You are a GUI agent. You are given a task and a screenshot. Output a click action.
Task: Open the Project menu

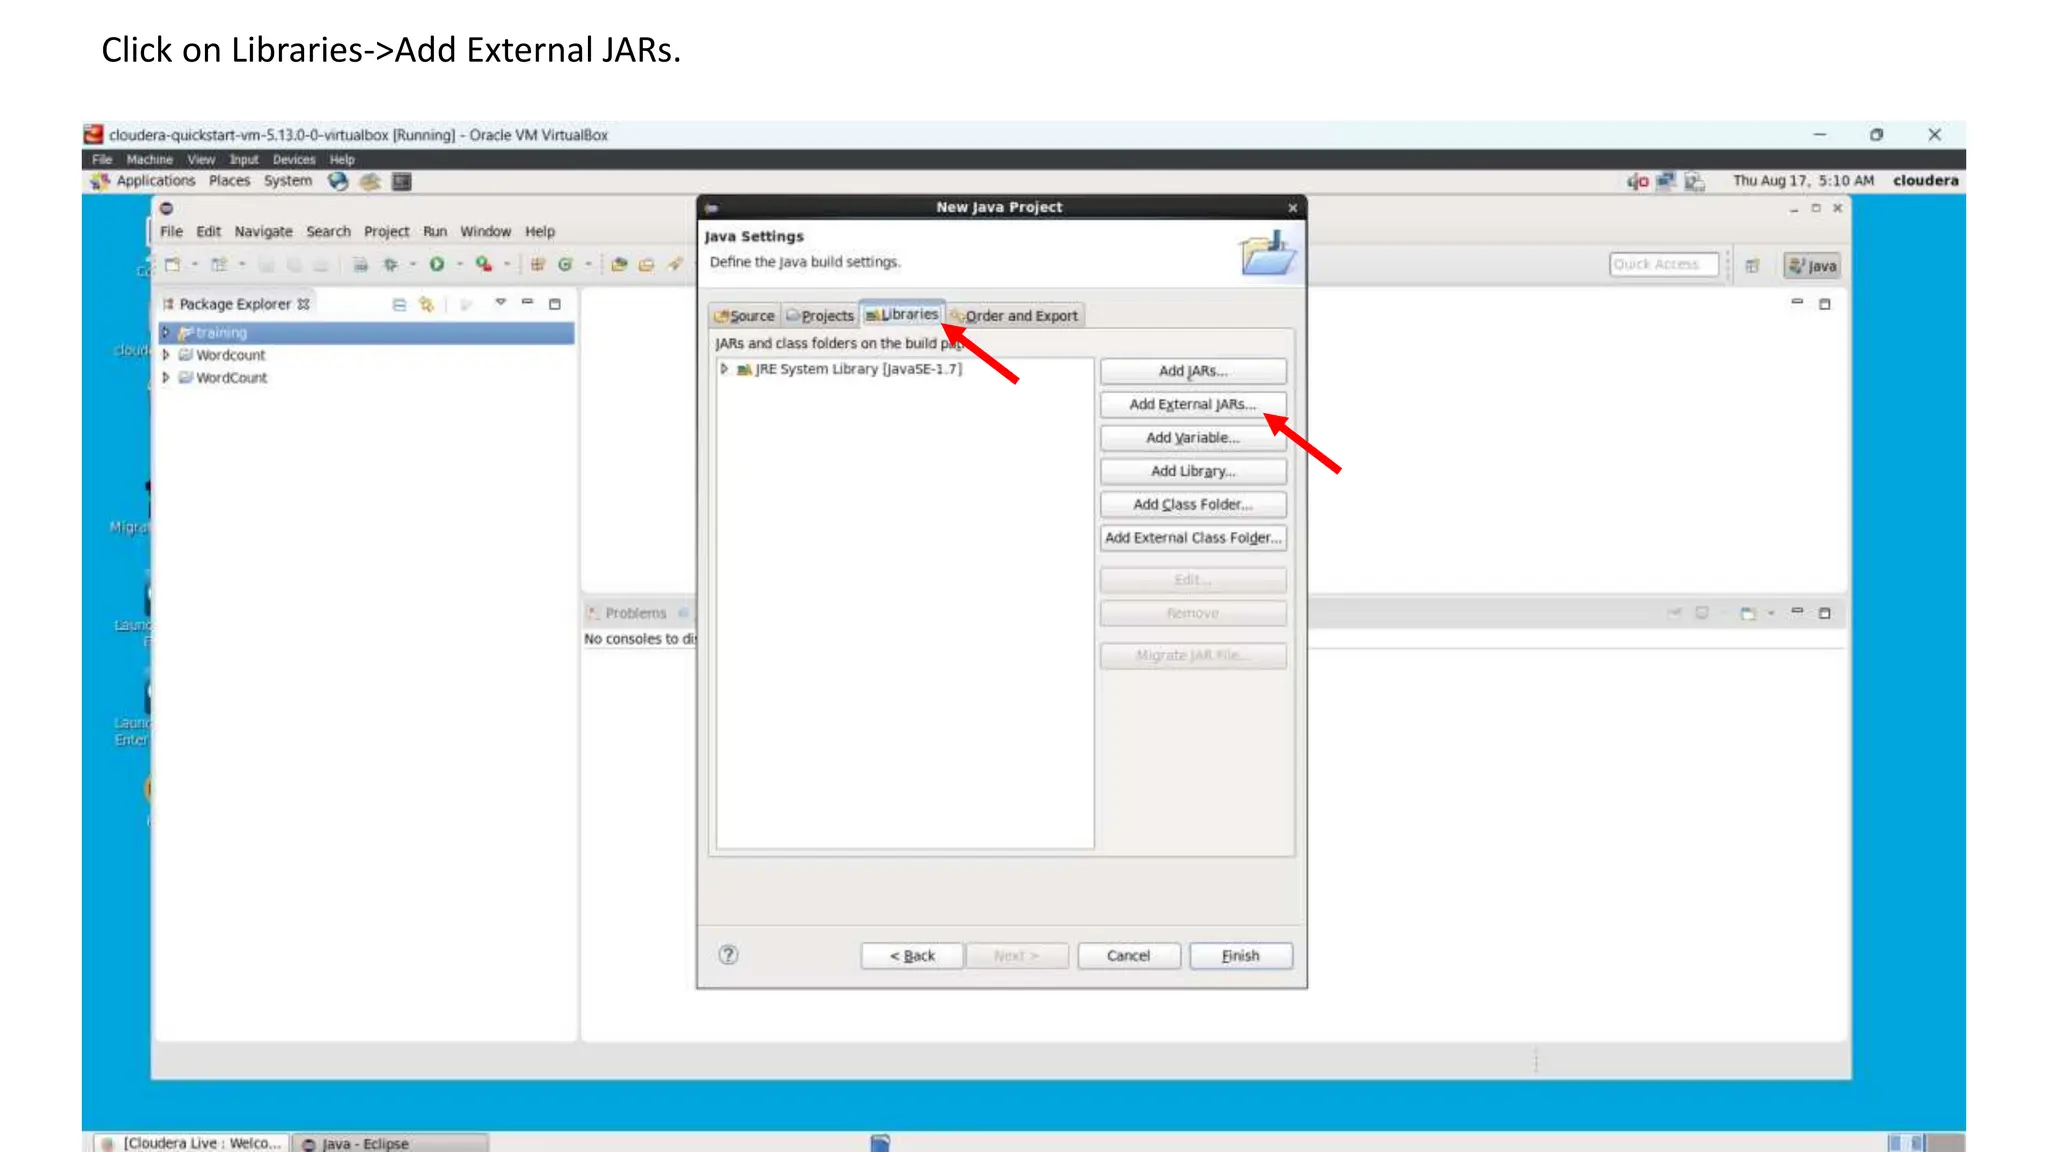coord(386,231)
